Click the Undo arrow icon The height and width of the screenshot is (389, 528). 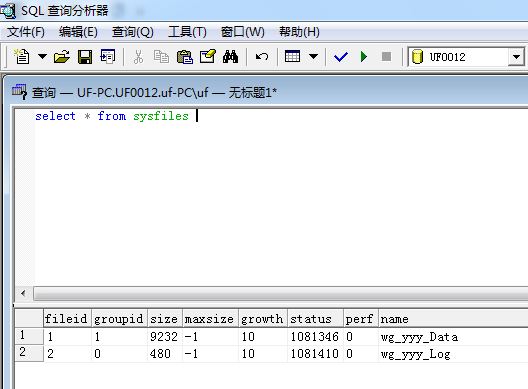262,56
